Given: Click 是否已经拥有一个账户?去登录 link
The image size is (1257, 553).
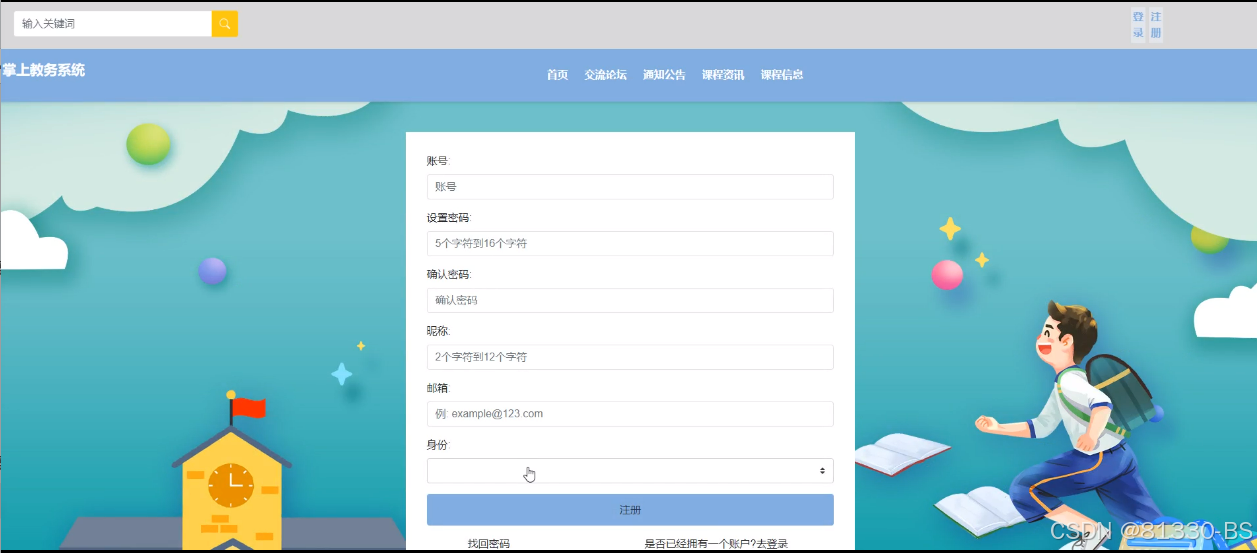Looking at the screenshot, I should tap(716, 544).
